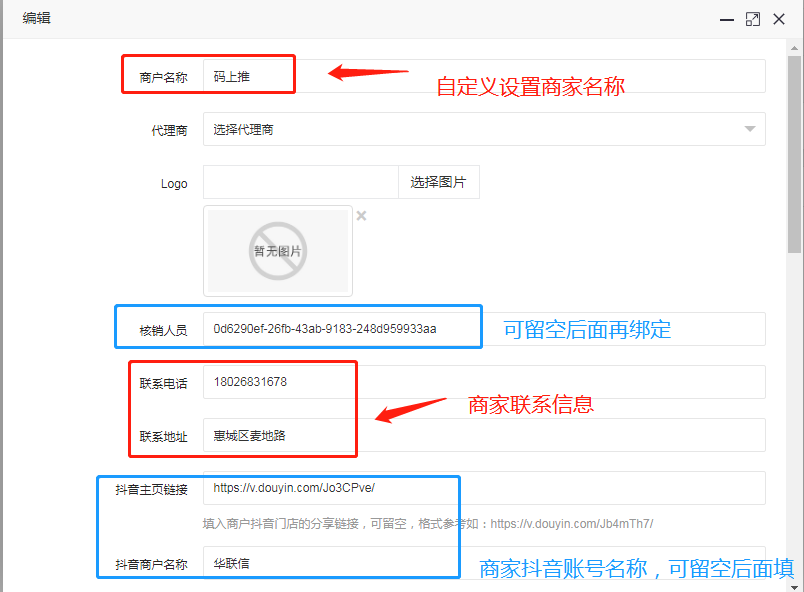Click the 抖音商户名称 input field
This screenshot has height=592, width=804.
[484, 563]
